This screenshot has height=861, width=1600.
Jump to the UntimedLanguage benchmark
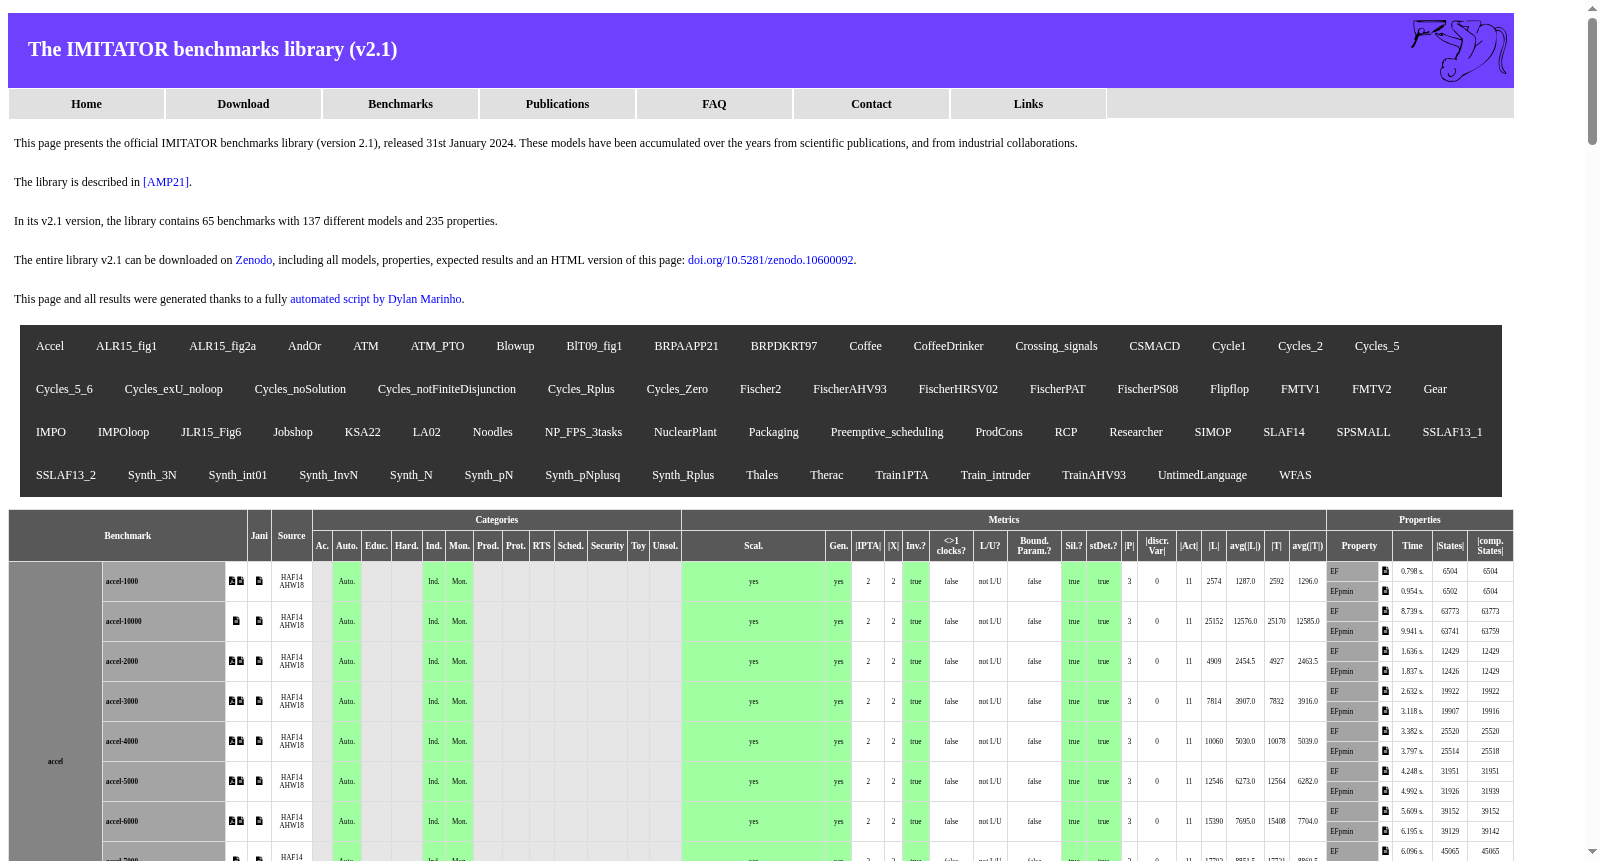(1202, 475)
